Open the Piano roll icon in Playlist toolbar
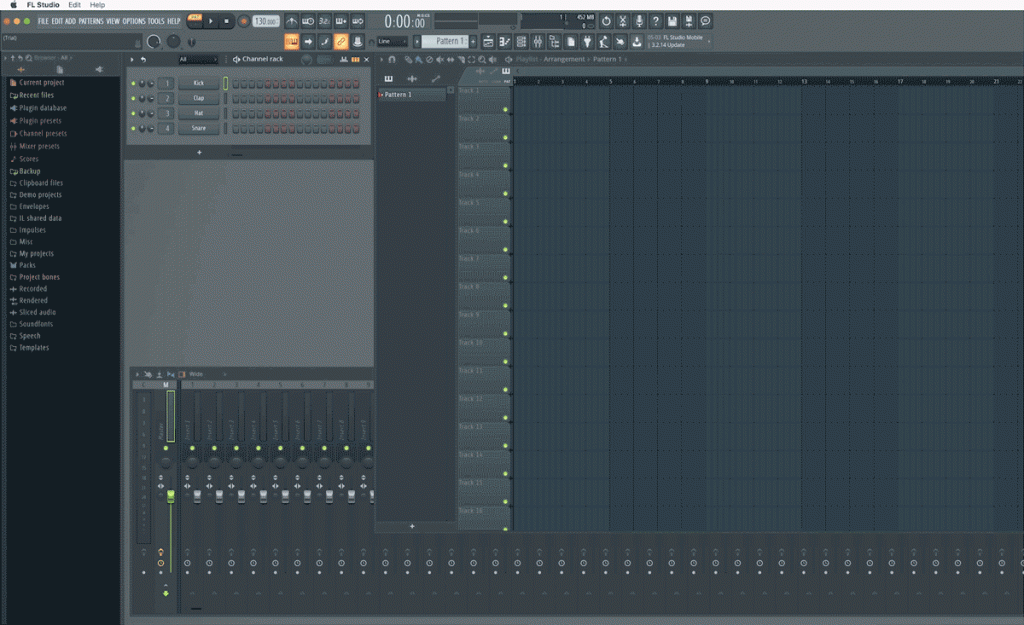 click(389, 79)
